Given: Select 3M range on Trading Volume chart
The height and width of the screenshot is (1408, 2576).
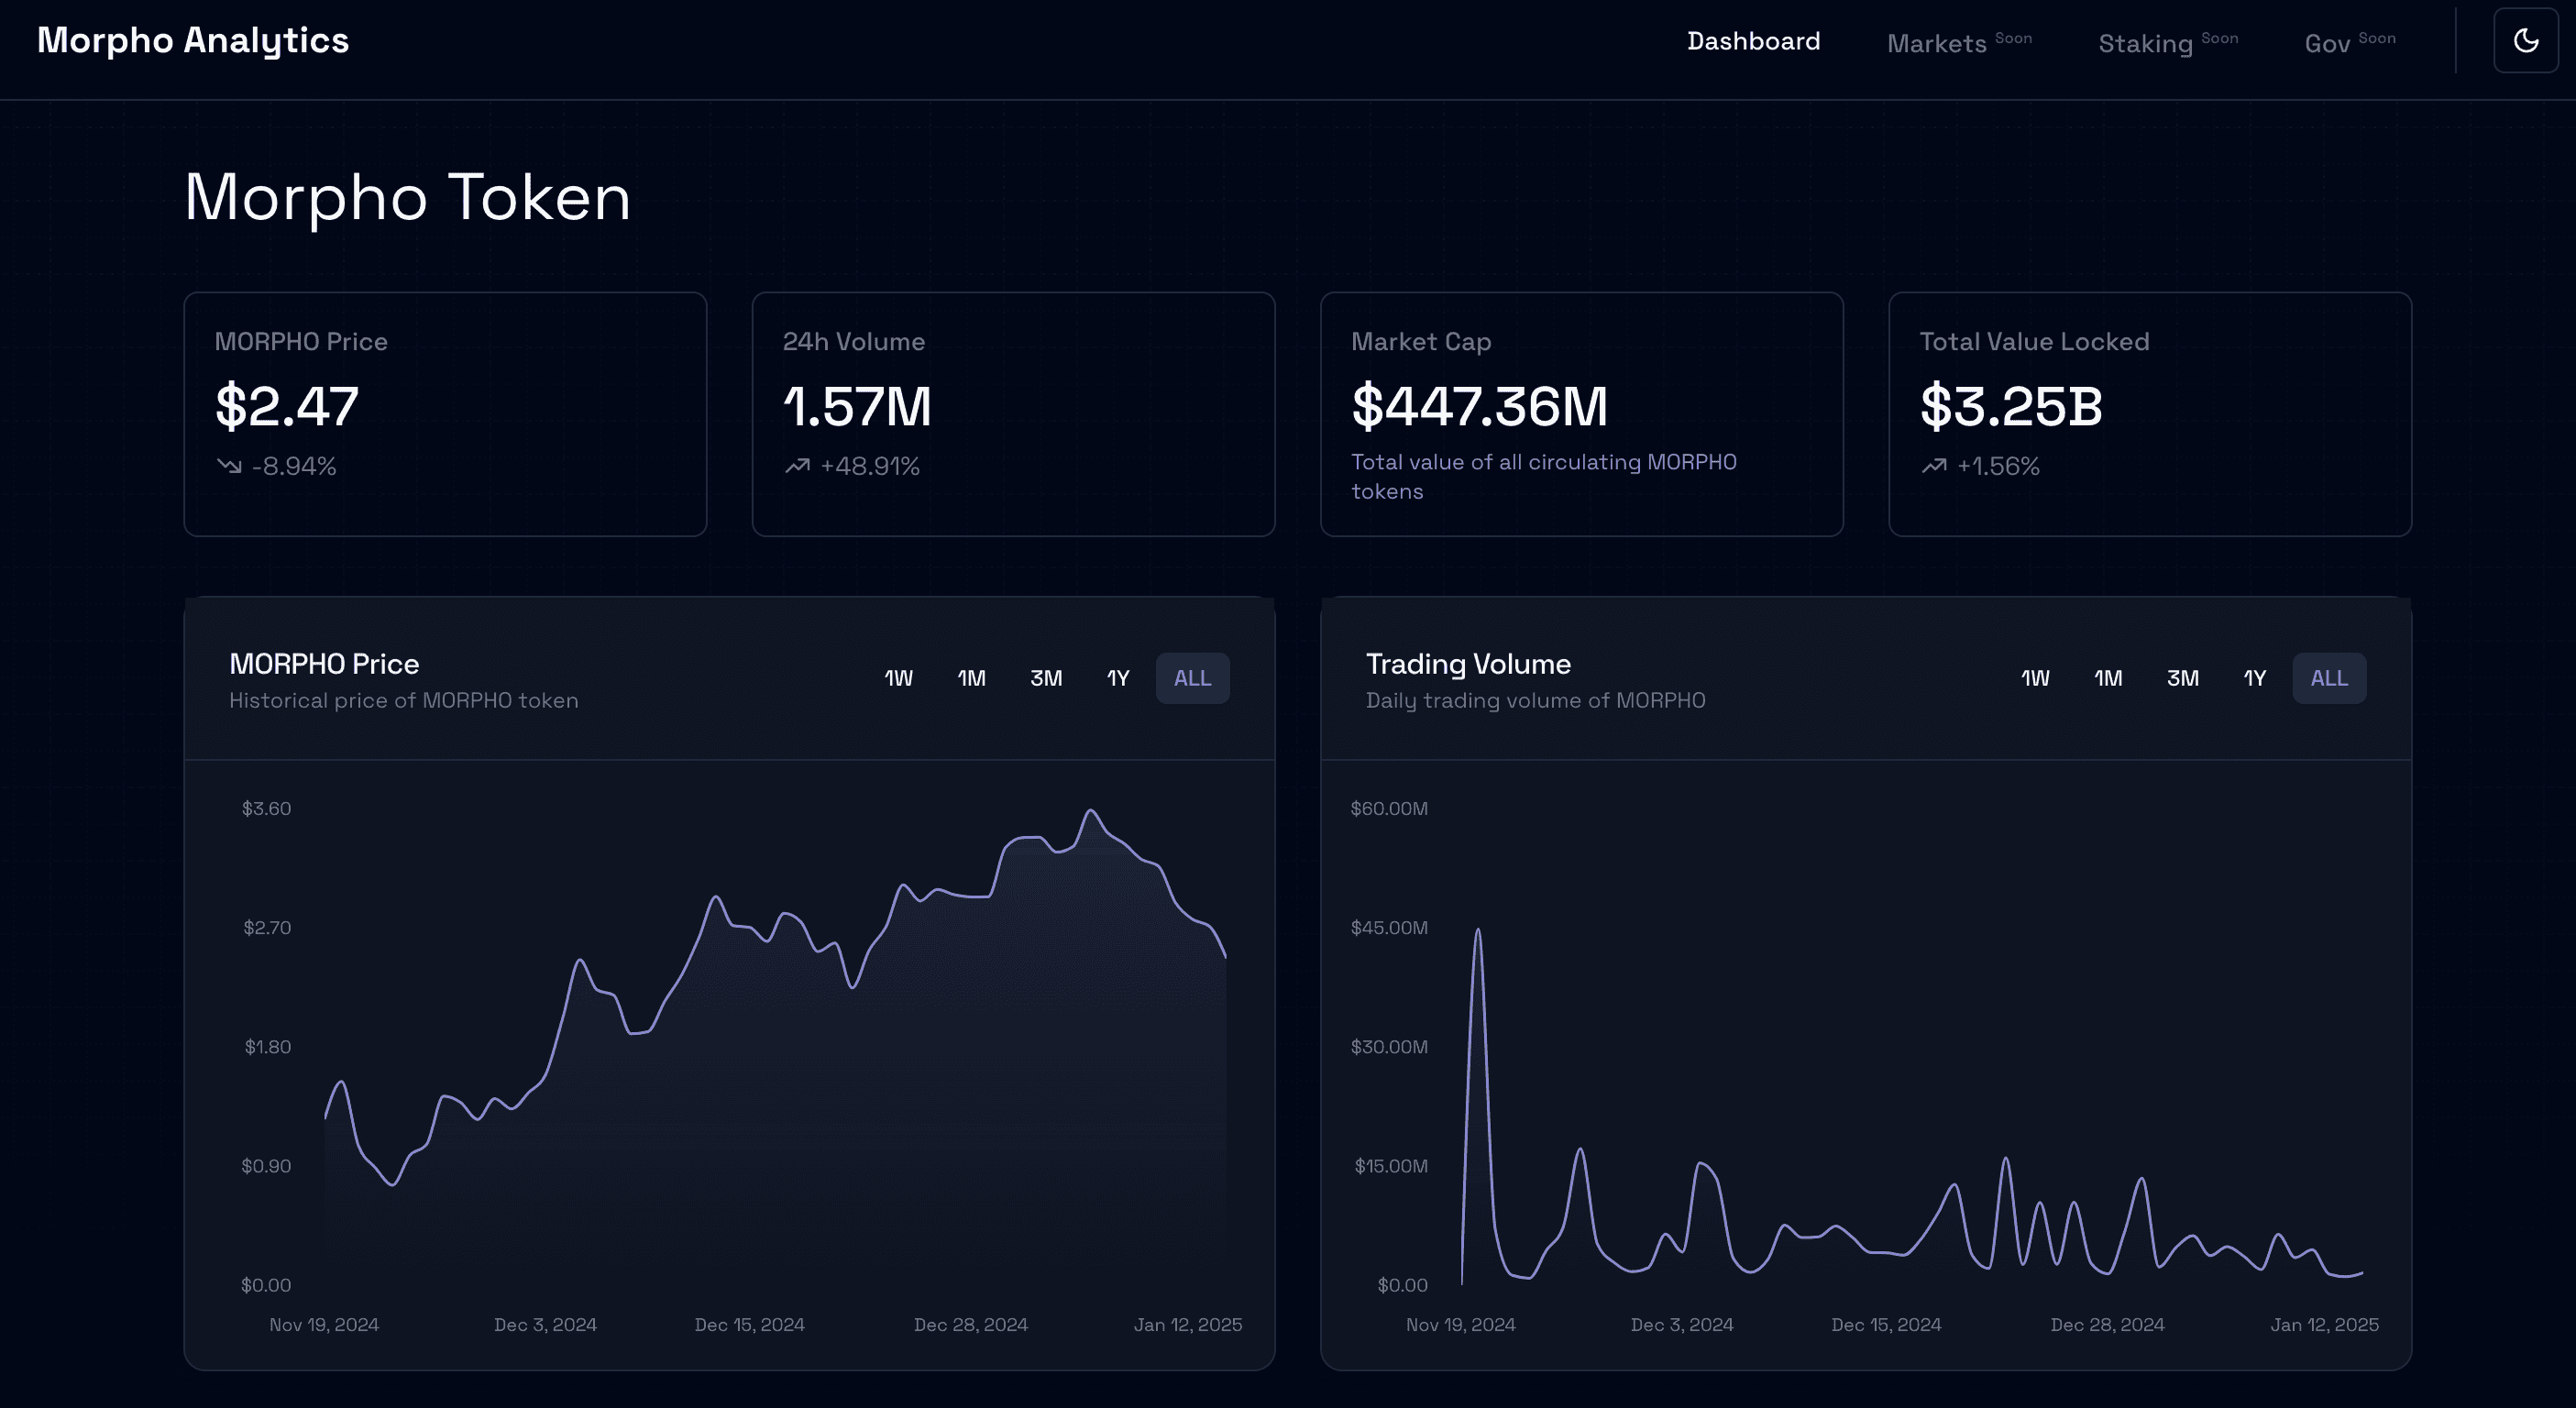Looking at the screenshot, I should pyautogui.click(x=2182, y=678).
